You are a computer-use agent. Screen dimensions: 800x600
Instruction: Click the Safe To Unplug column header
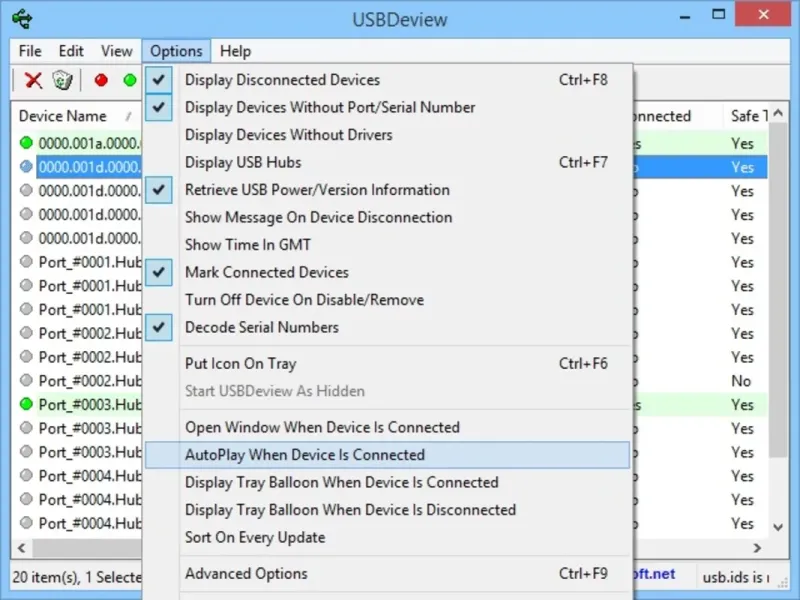click(x=746, y=116)
